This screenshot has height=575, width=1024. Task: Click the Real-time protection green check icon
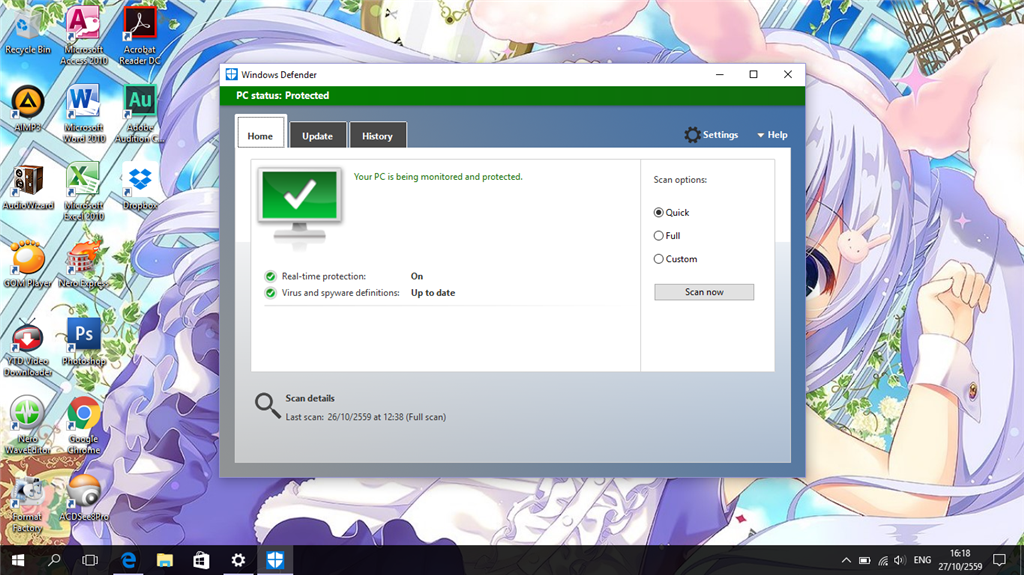270,276
